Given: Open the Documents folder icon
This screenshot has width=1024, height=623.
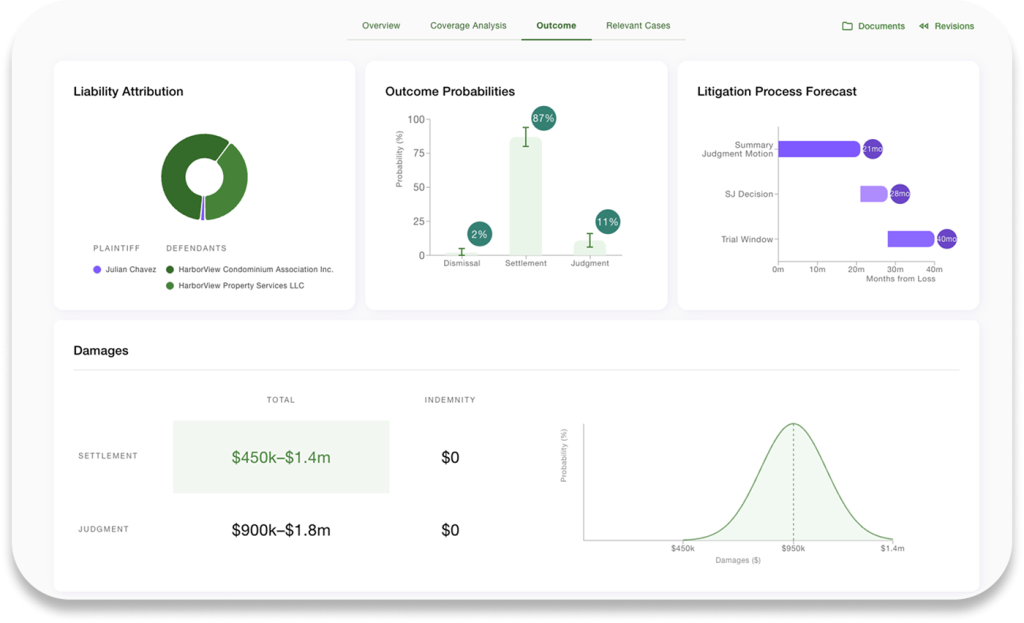Looking at the screenshot, I should (847, 26).
